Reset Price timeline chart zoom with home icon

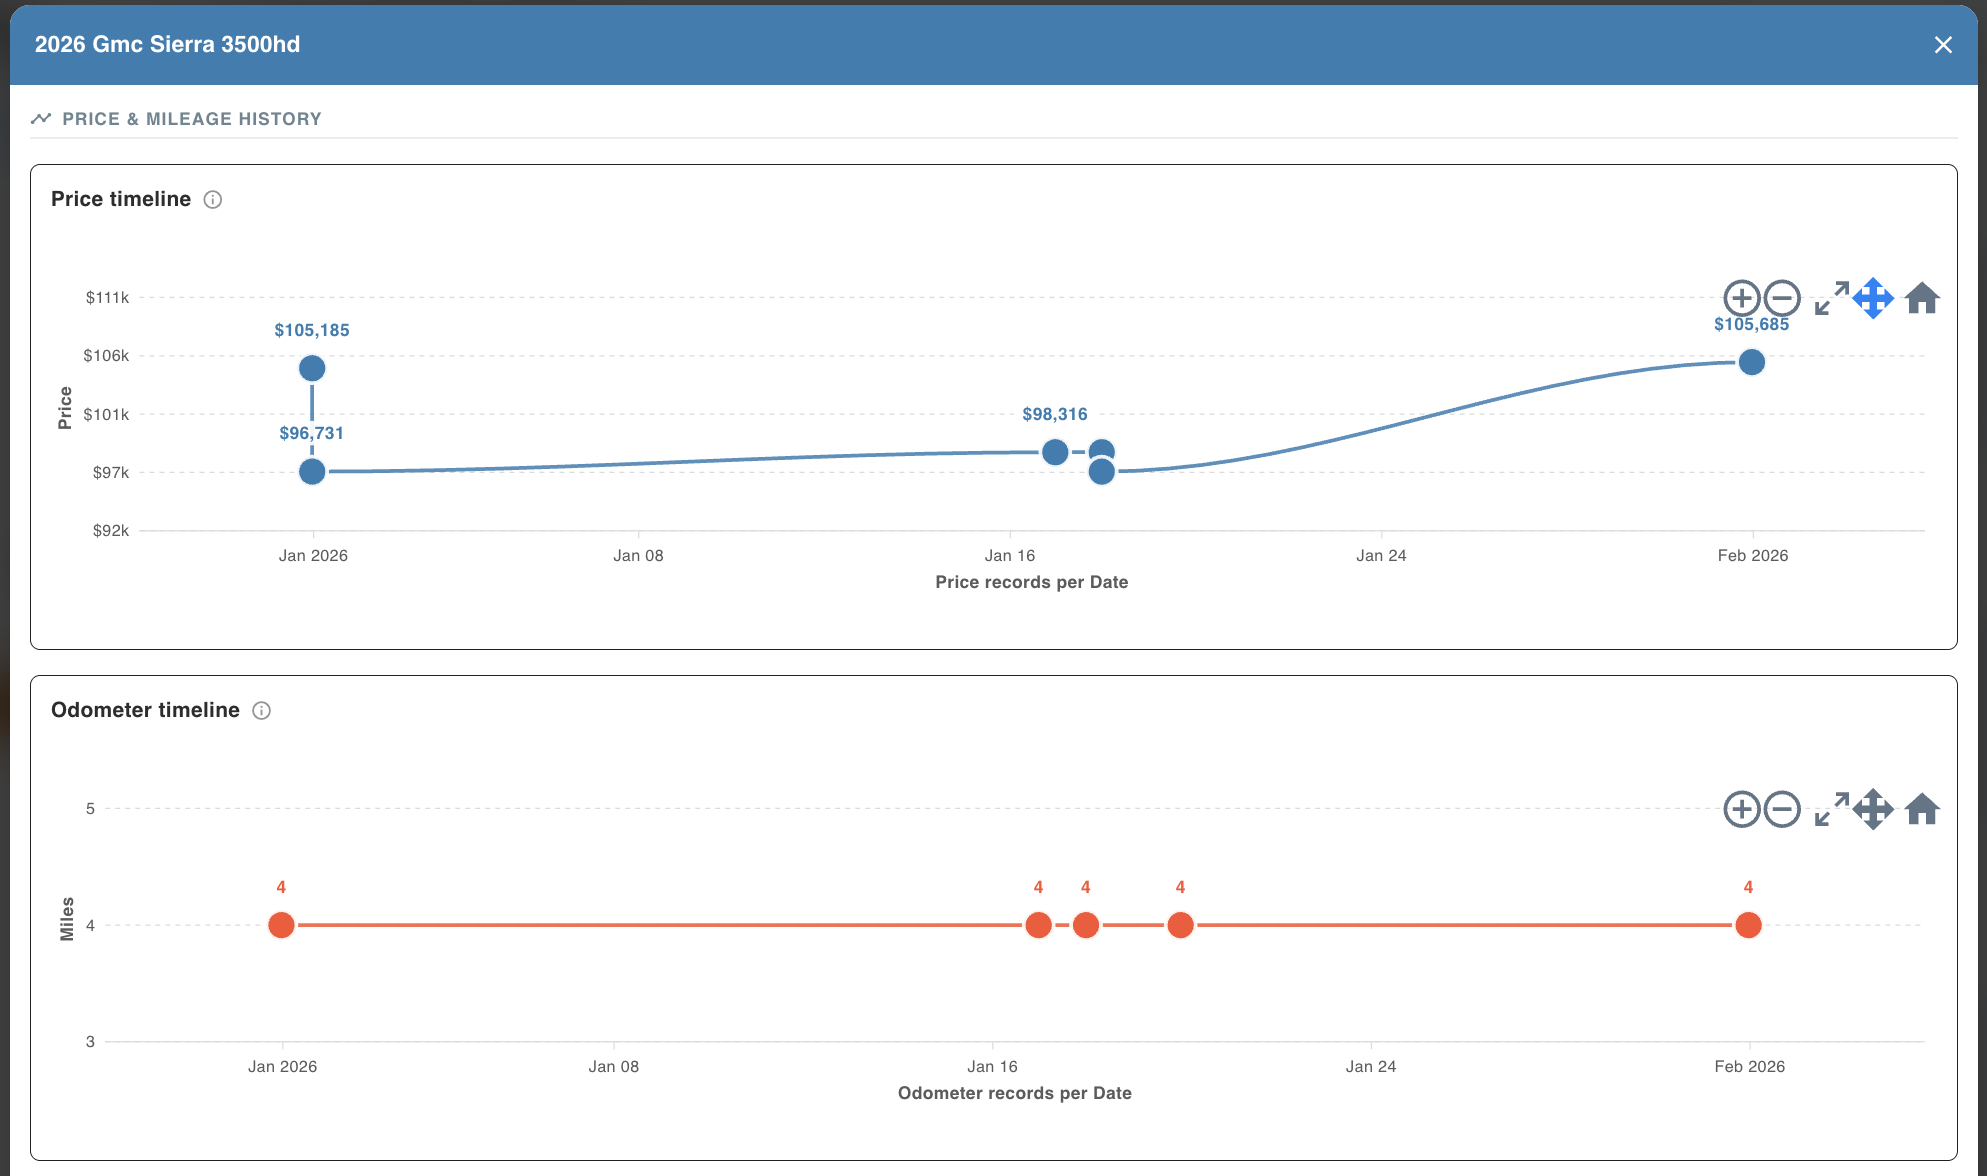click(x=1922, y=298)
